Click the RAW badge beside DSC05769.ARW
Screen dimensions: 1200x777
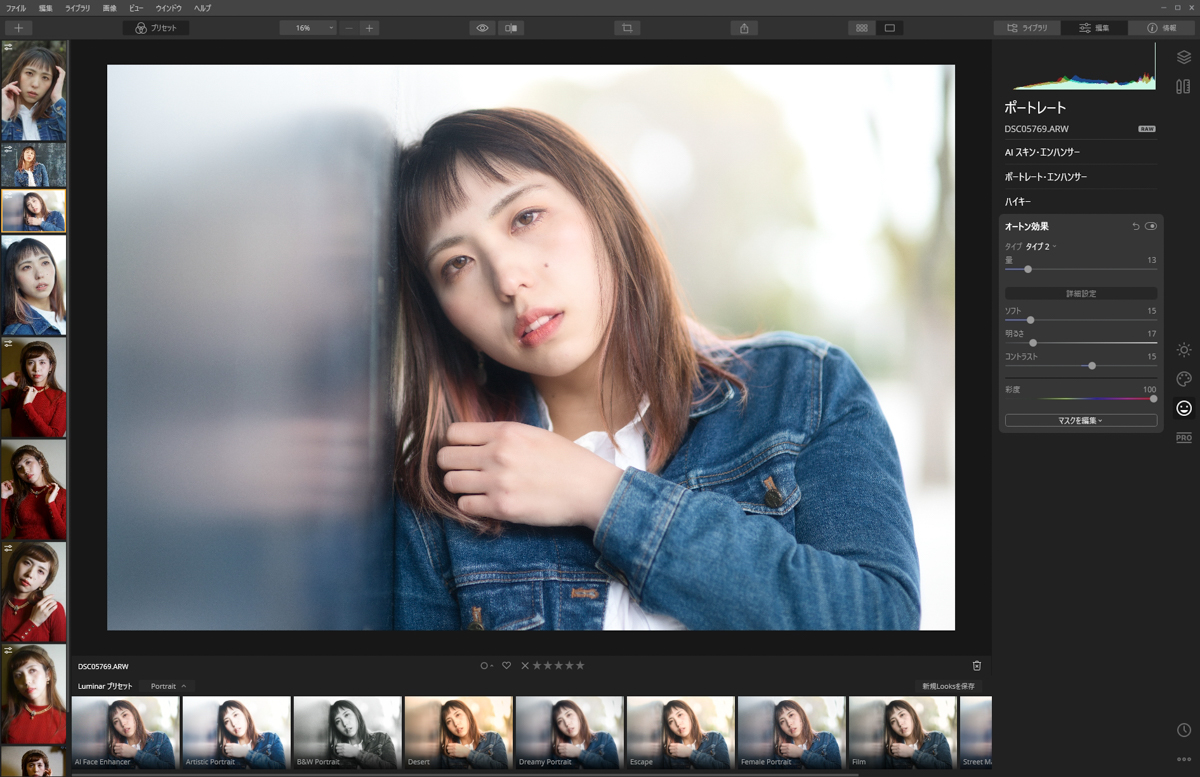1147,129
